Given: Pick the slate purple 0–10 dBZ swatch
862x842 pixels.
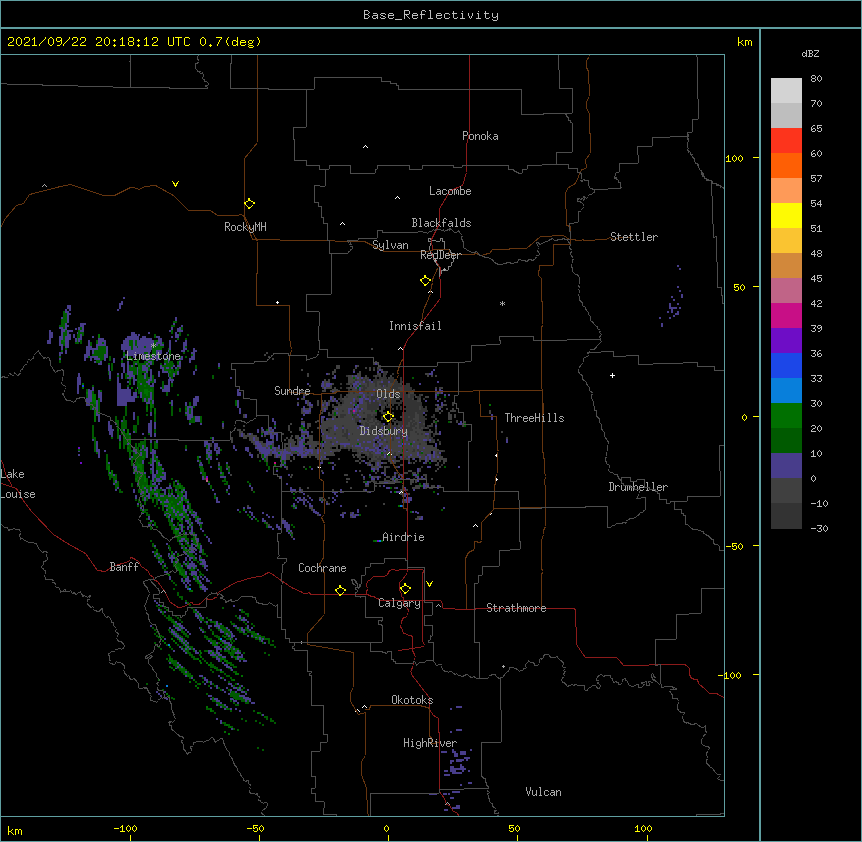Looking at the screenshot, I should tap(786, 466).
